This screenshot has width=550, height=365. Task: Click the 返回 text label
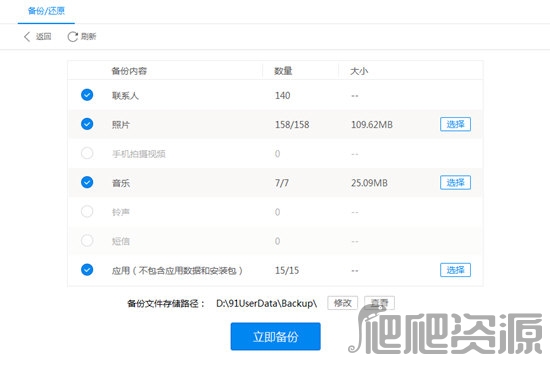43,36
